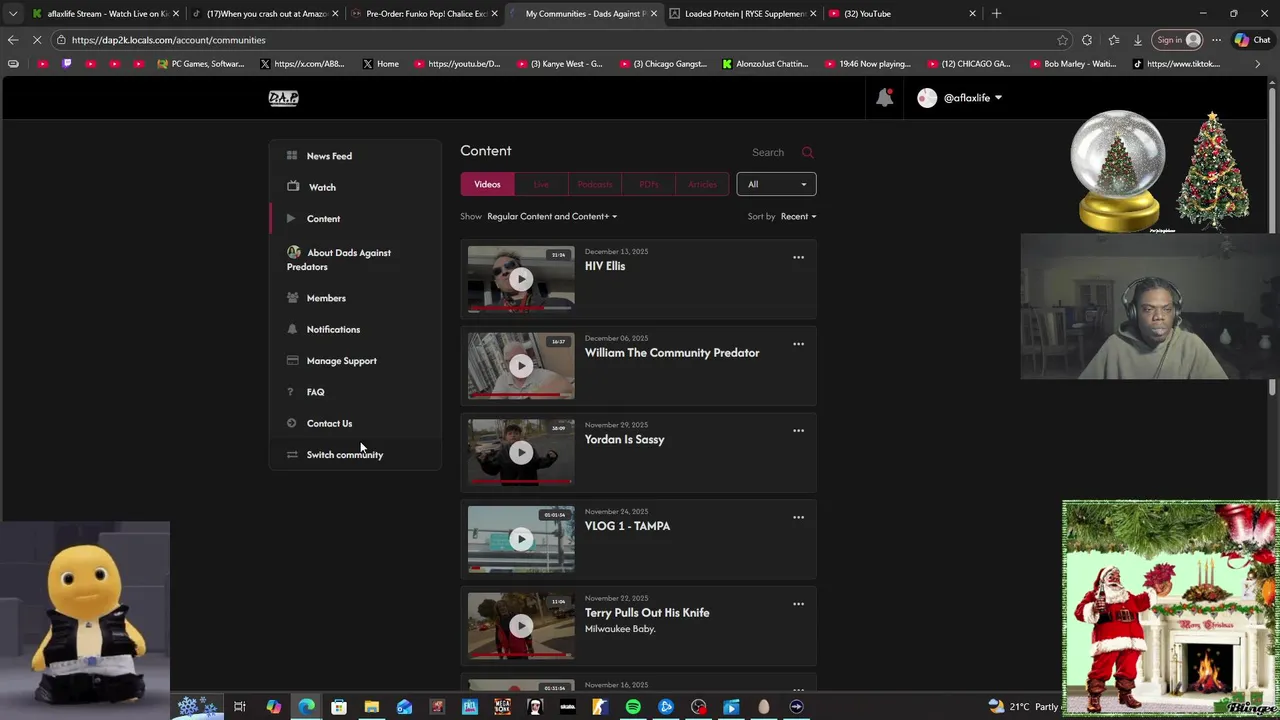Click the Manage Support card icon
This screenshot has width=1280, height=720.
point(292,360)
